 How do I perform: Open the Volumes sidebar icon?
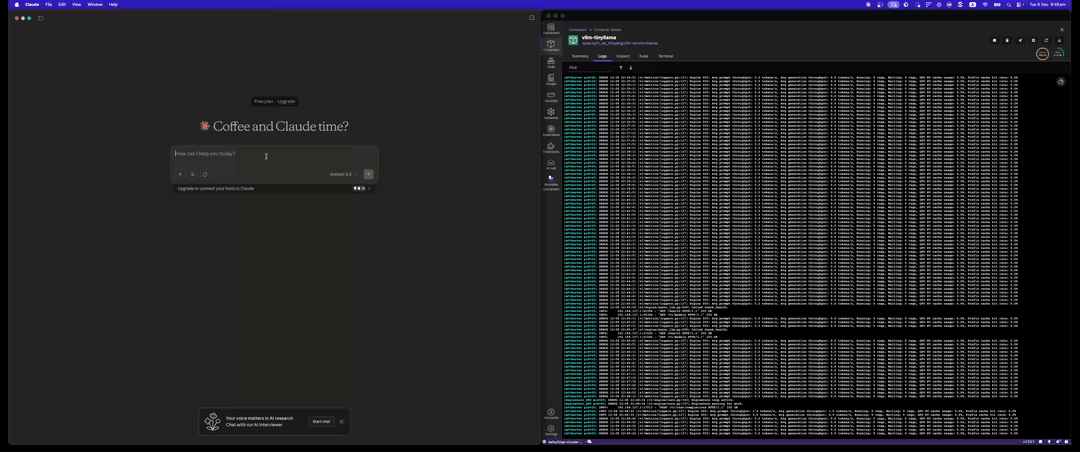pyautogui.click(x=551, y=96)
